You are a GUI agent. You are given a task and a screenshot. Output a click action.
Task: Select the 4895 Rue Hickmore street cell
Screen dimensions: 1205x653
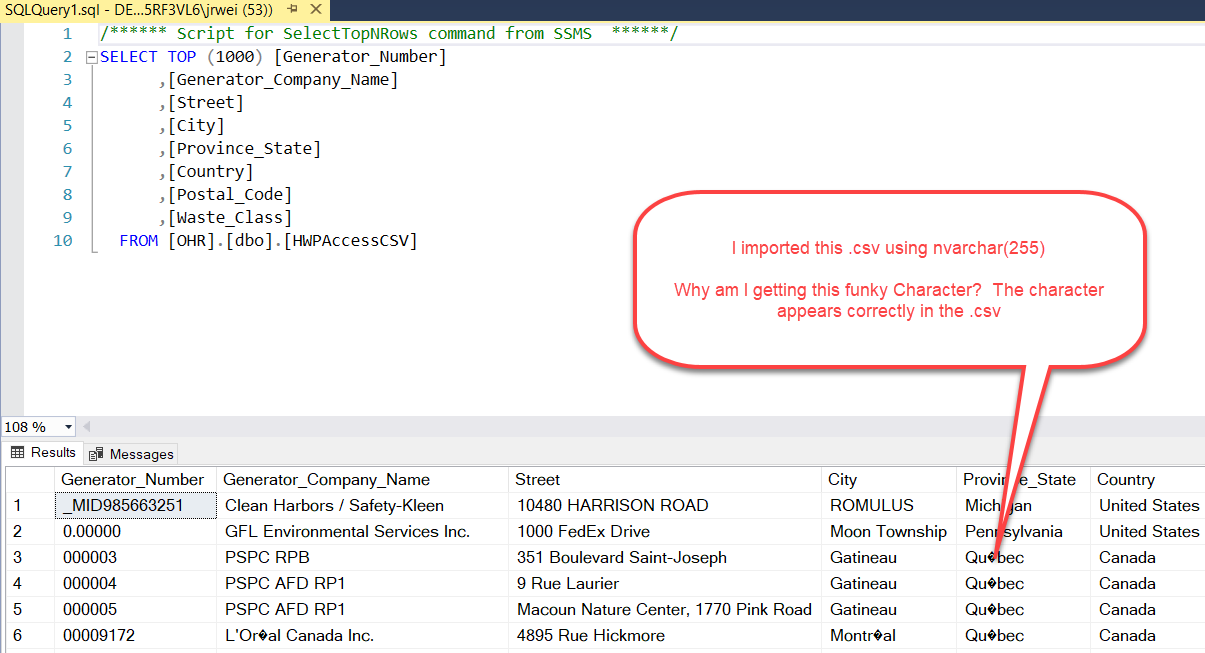click(590, 636)
